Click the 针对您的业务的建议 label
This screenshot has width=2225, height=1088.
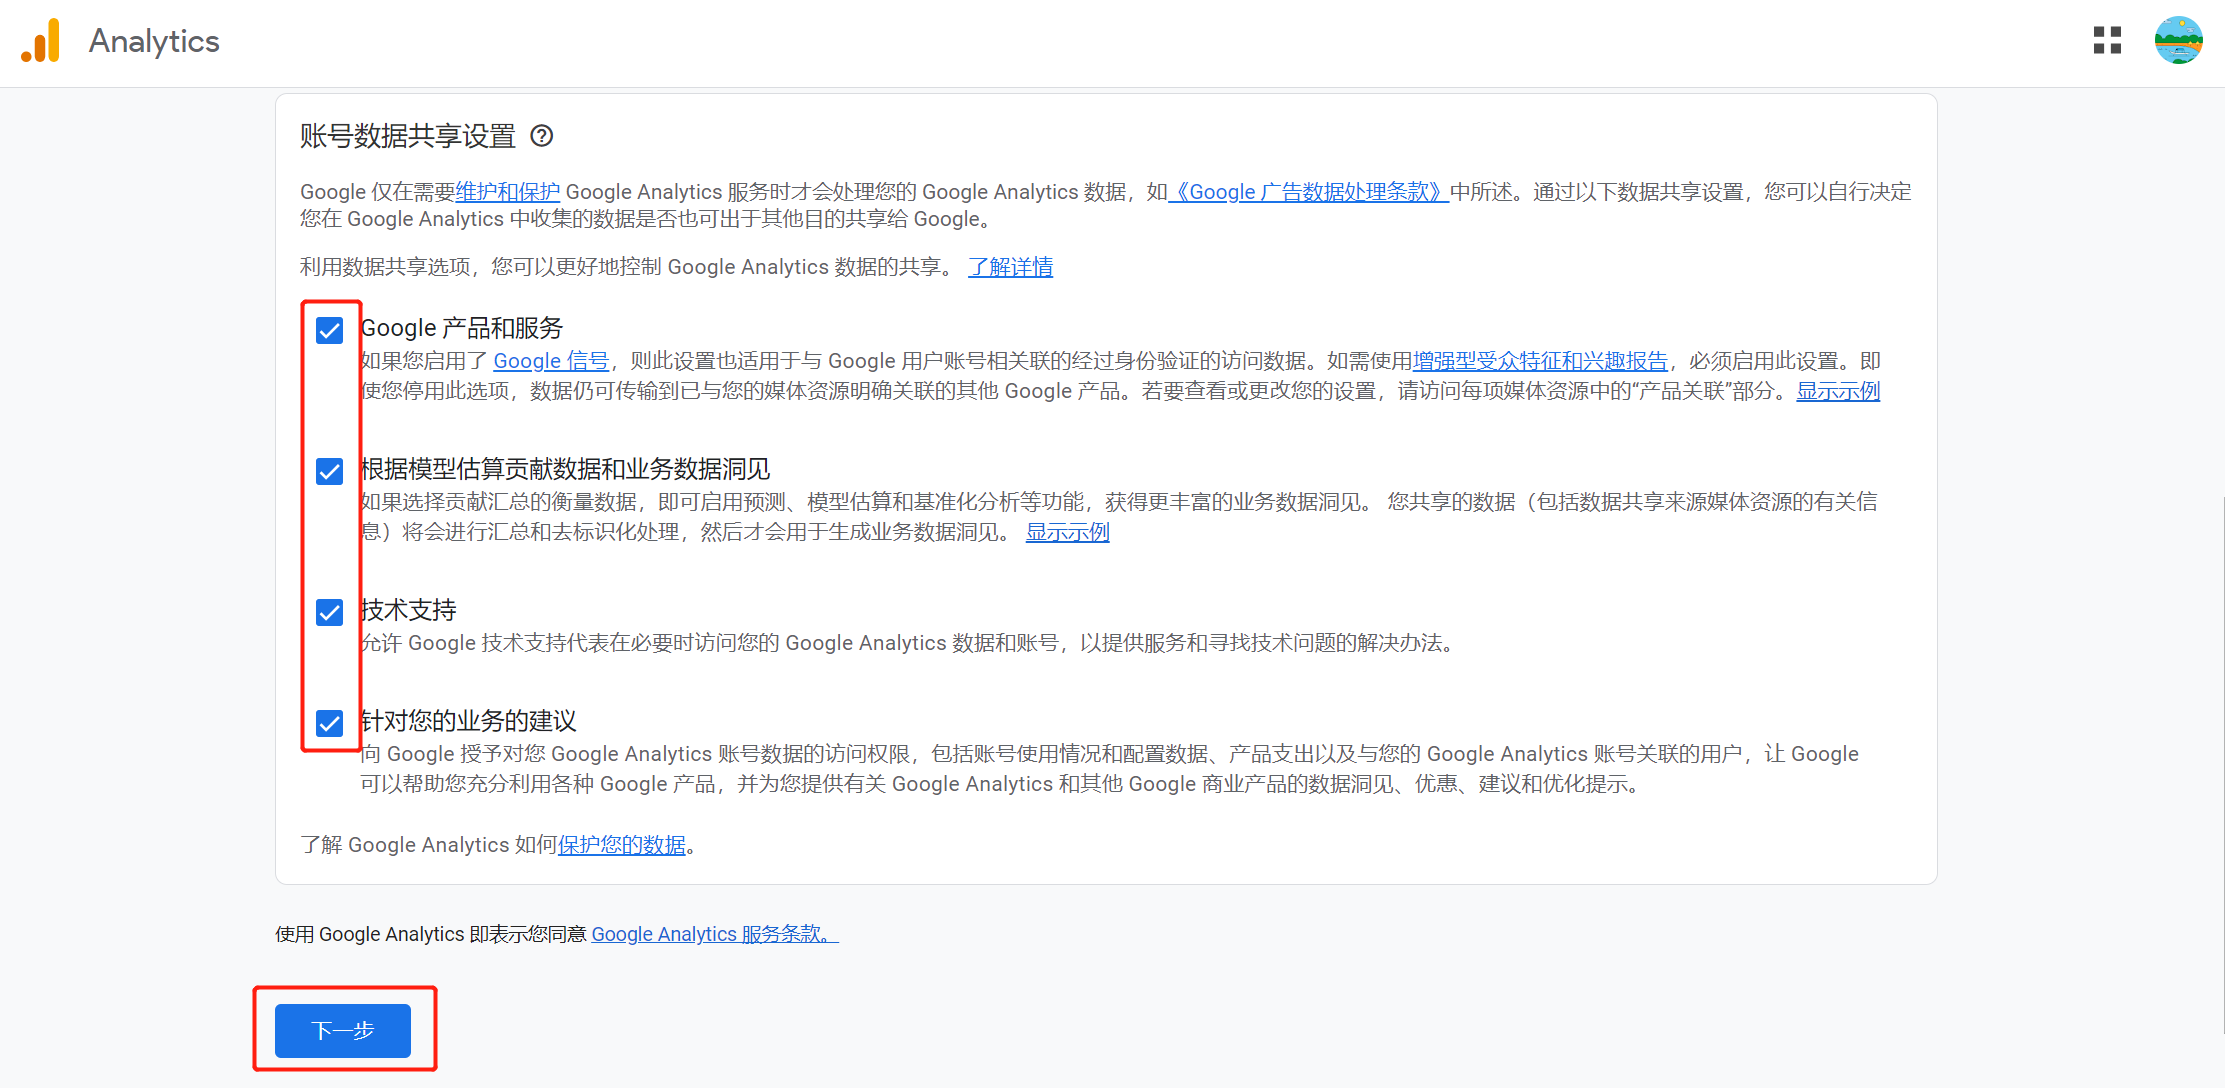click(x=469, y=721)
